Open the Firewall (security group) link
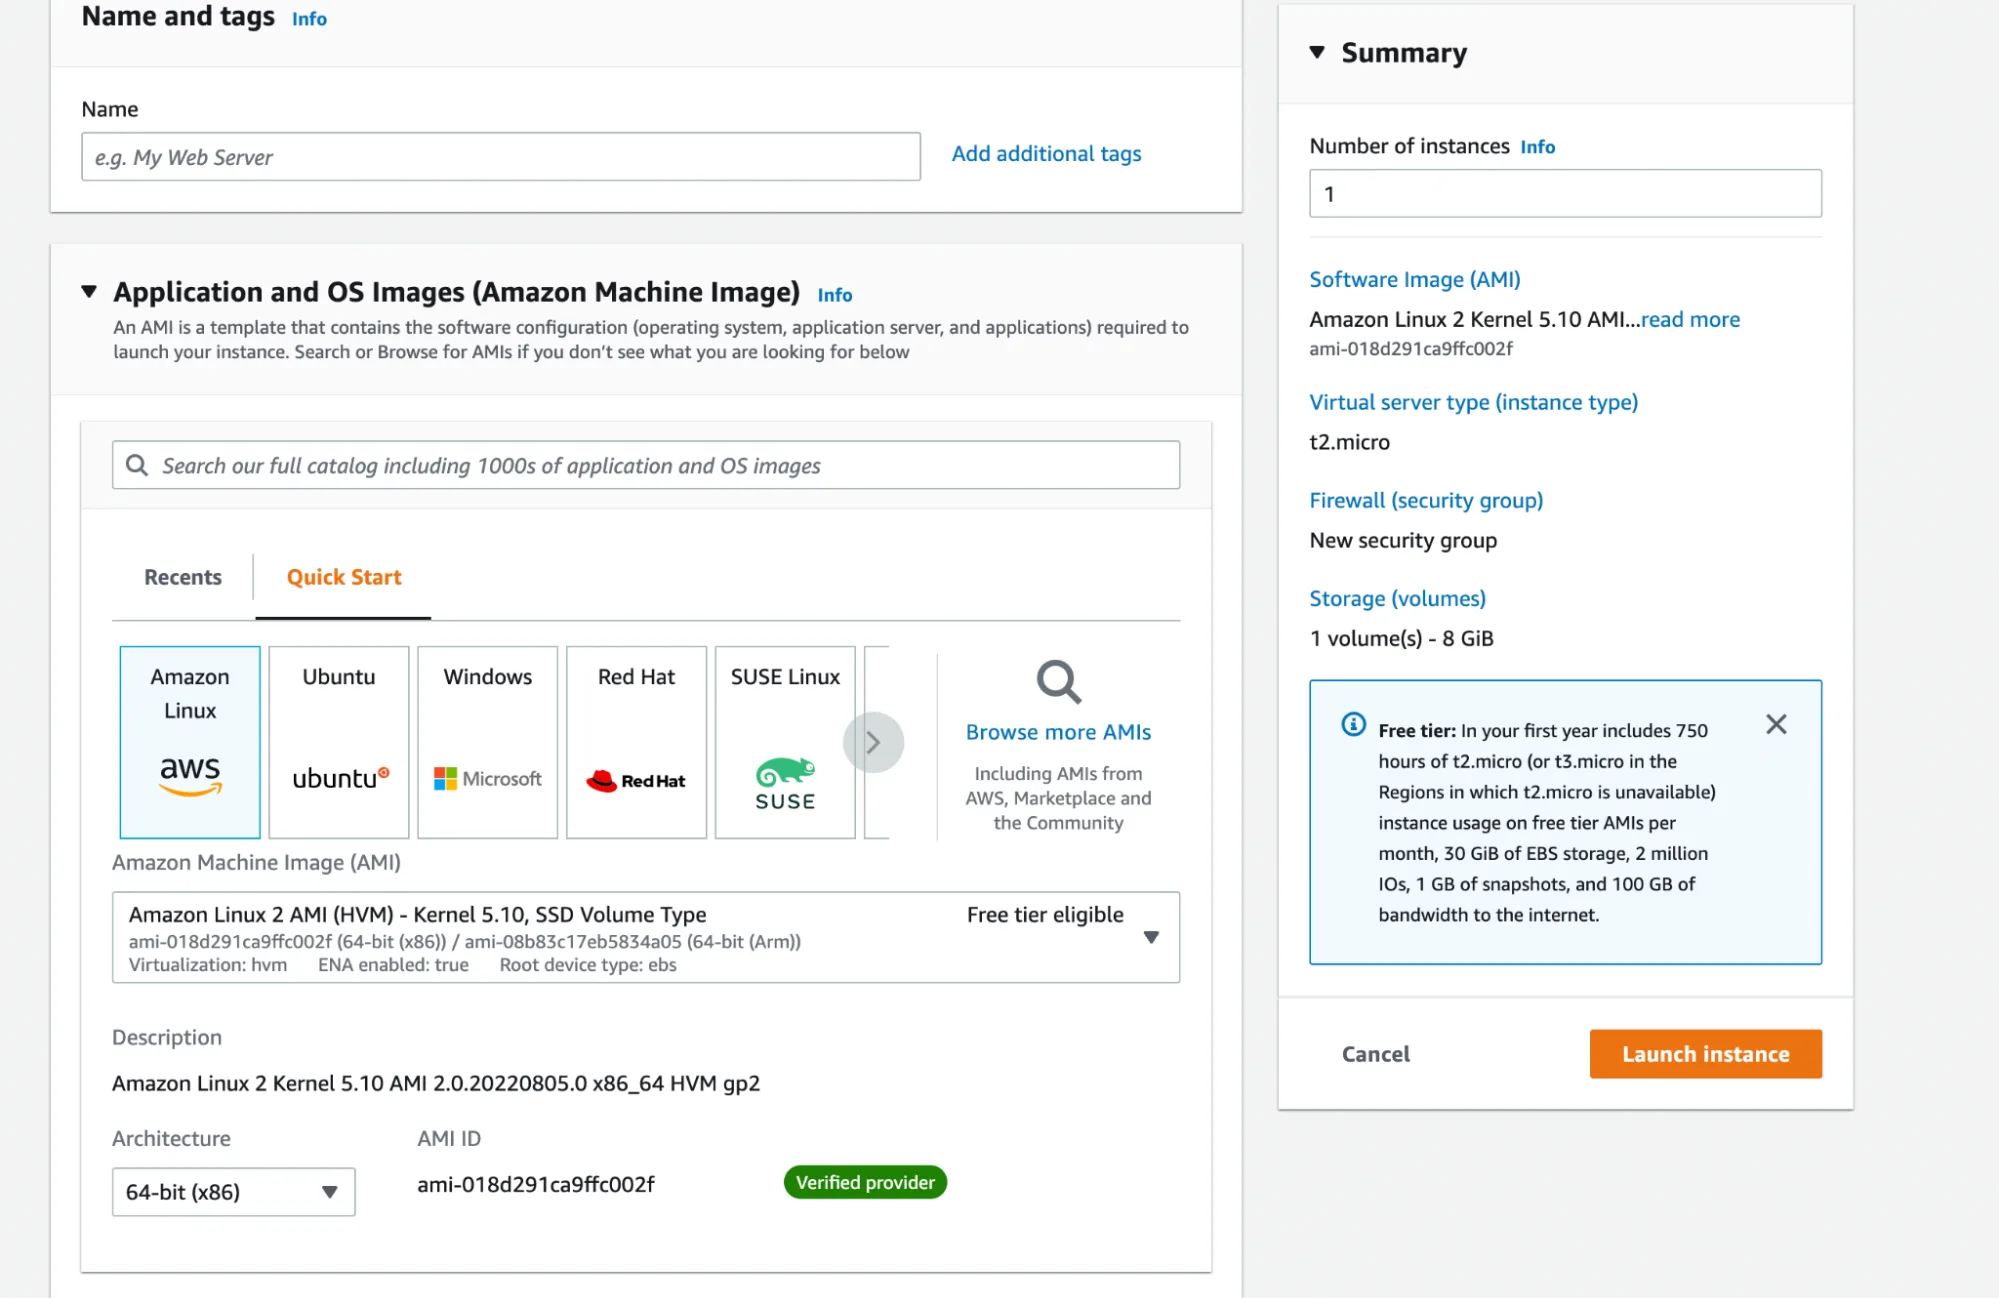 pyautogui.click(x=1426, y=500)
